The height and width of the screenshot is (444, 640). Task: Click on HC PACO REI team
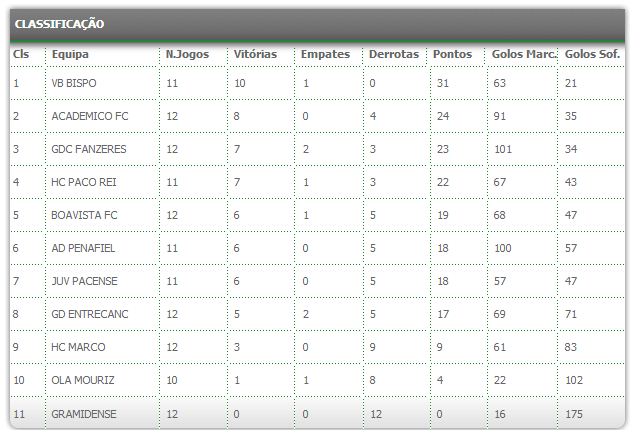tap(85, 182)
